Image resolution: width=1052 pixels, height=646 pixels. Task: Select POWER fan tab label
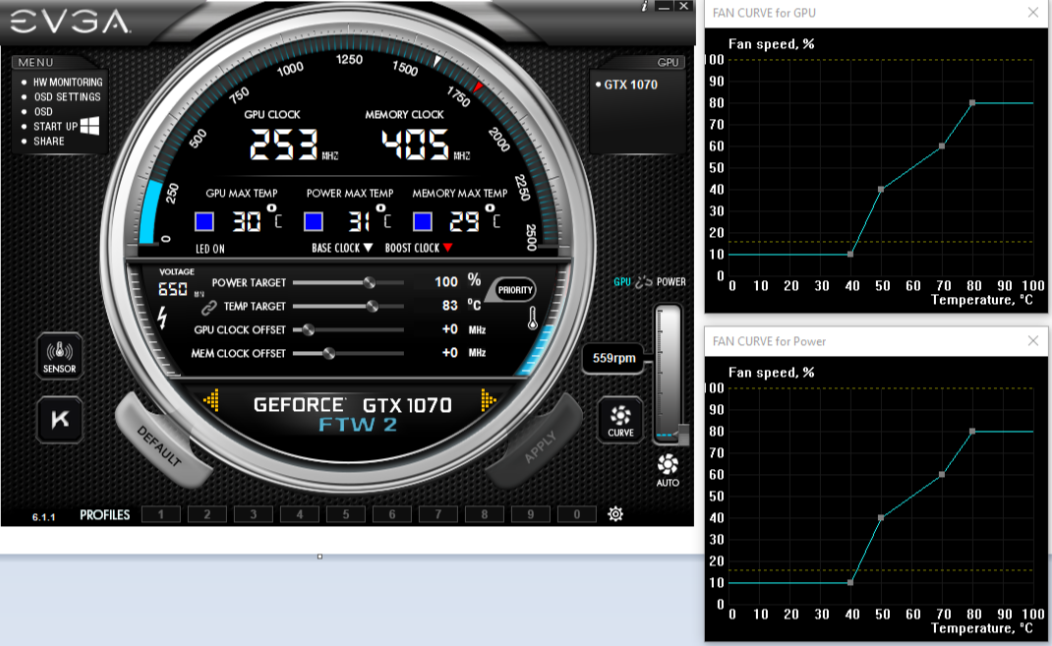click(x=671, y=282)
